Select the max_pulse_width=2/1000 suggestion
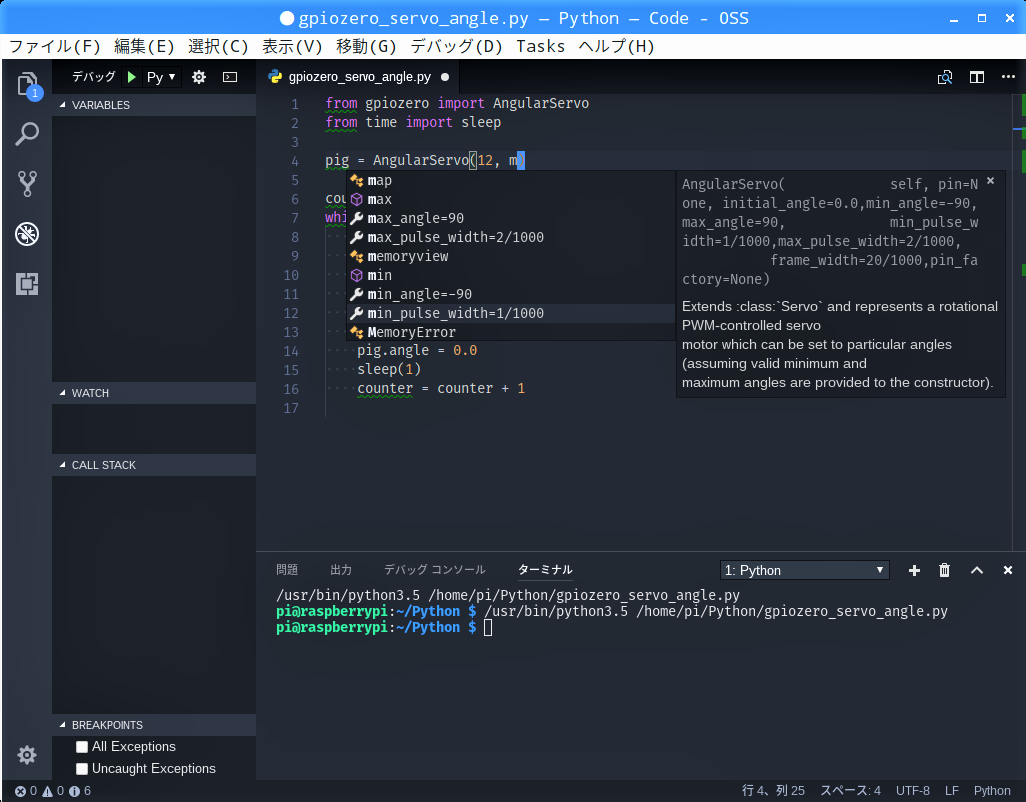Viewport: 1026px width, 802px height. [x=510, y=237]
